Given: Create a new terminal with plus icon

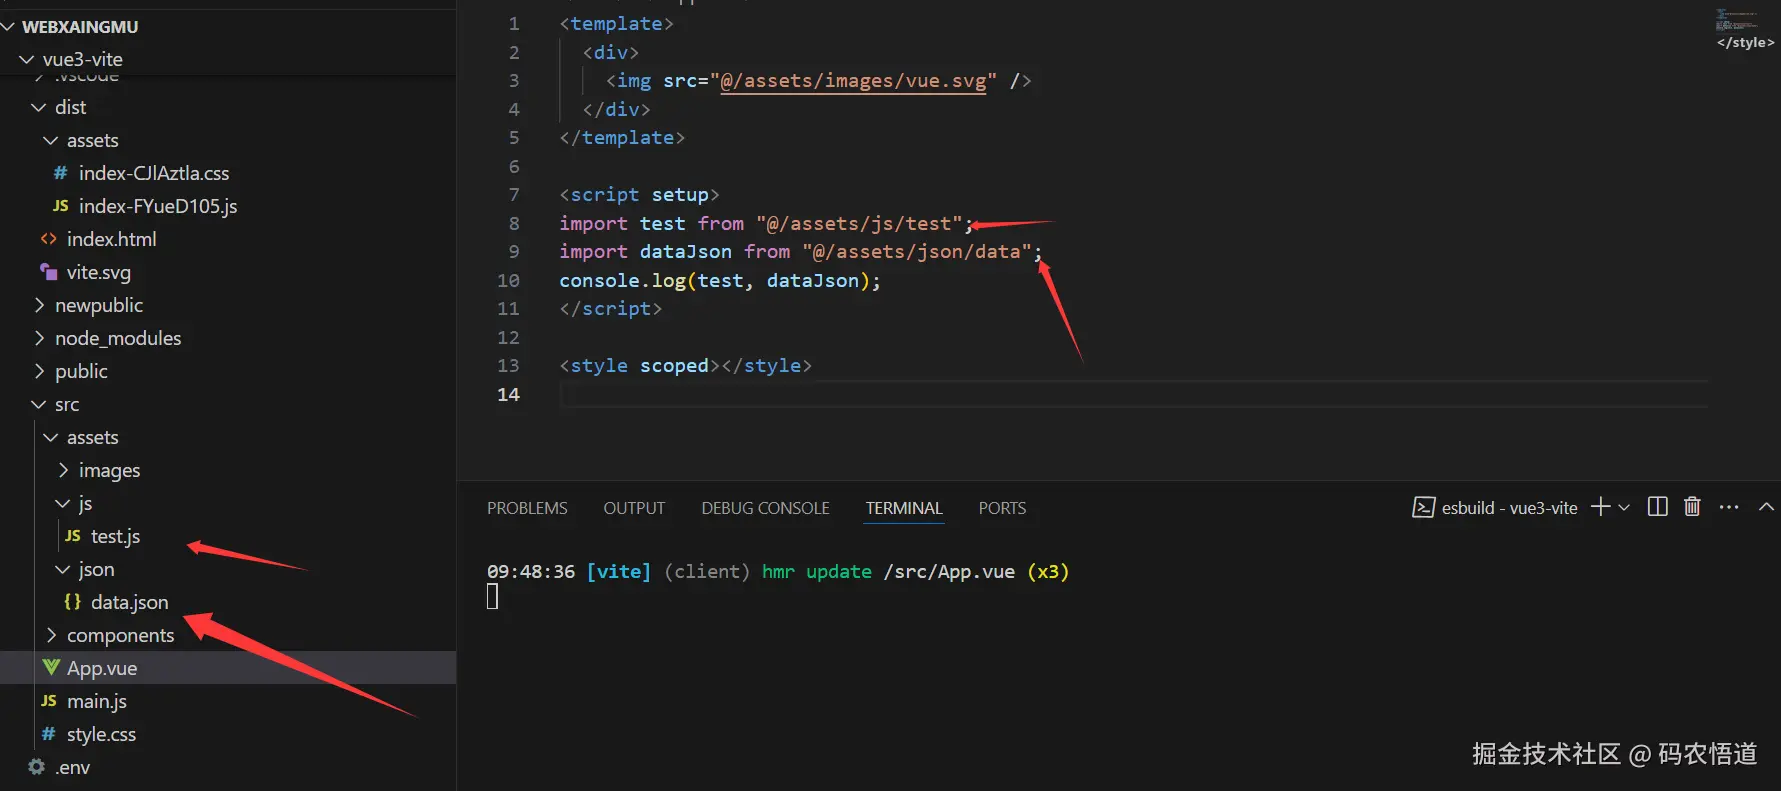Looking at the screenshot, I should 1600,507.
